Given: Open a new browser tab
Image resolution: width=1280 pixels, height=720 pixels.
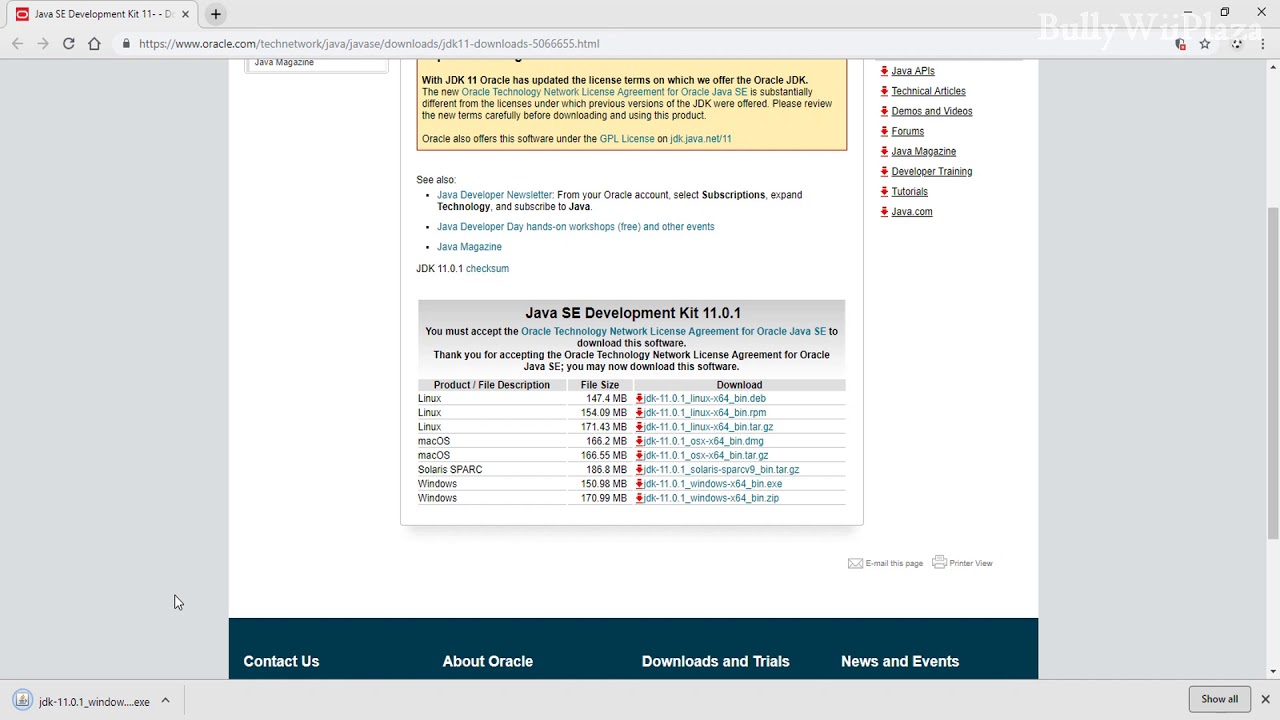Looking at the screenshot, I should (x=216, y=14).
